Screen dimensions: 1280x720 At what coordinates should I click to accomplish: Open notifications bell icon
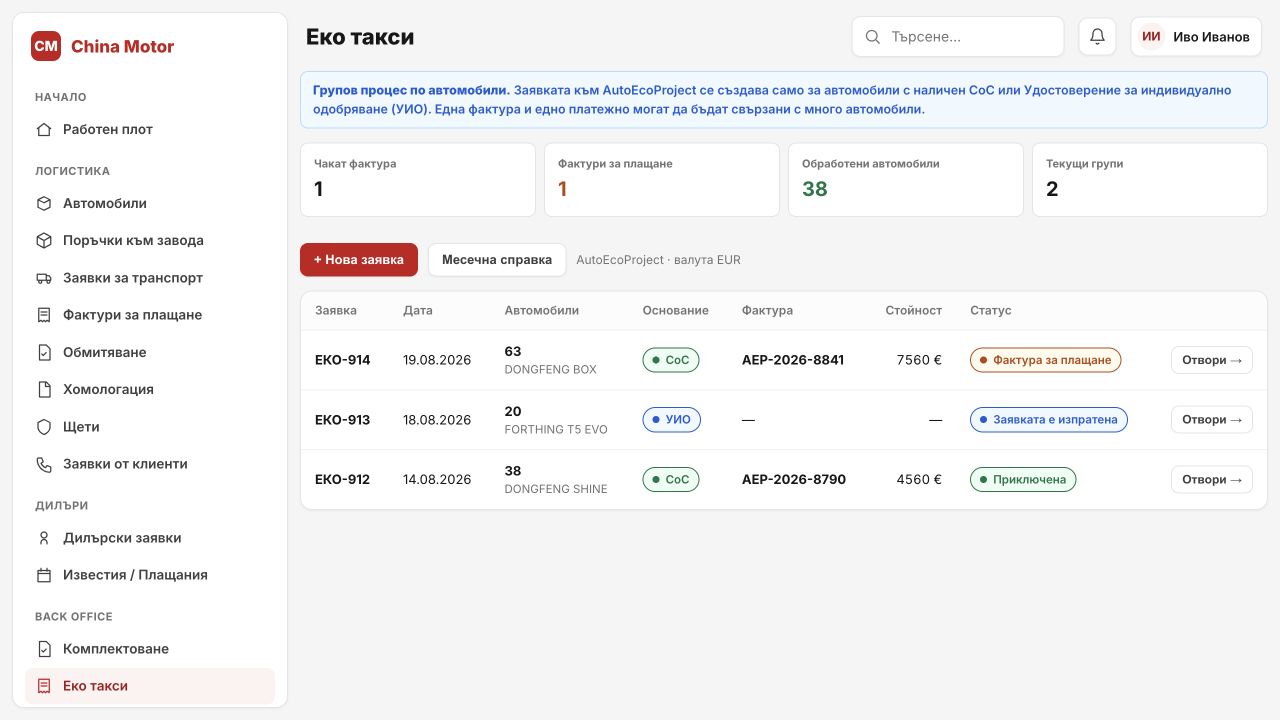(1097, 37)
